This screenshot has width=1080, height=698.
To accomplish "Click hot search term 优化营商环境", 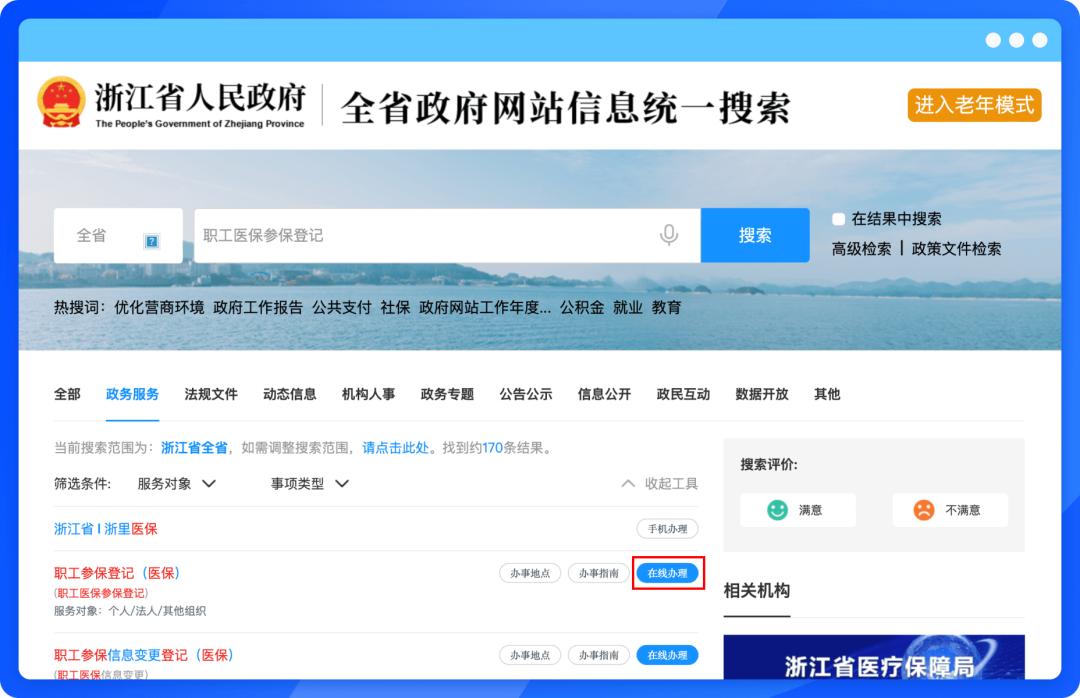I will click(x=159, y=307).
